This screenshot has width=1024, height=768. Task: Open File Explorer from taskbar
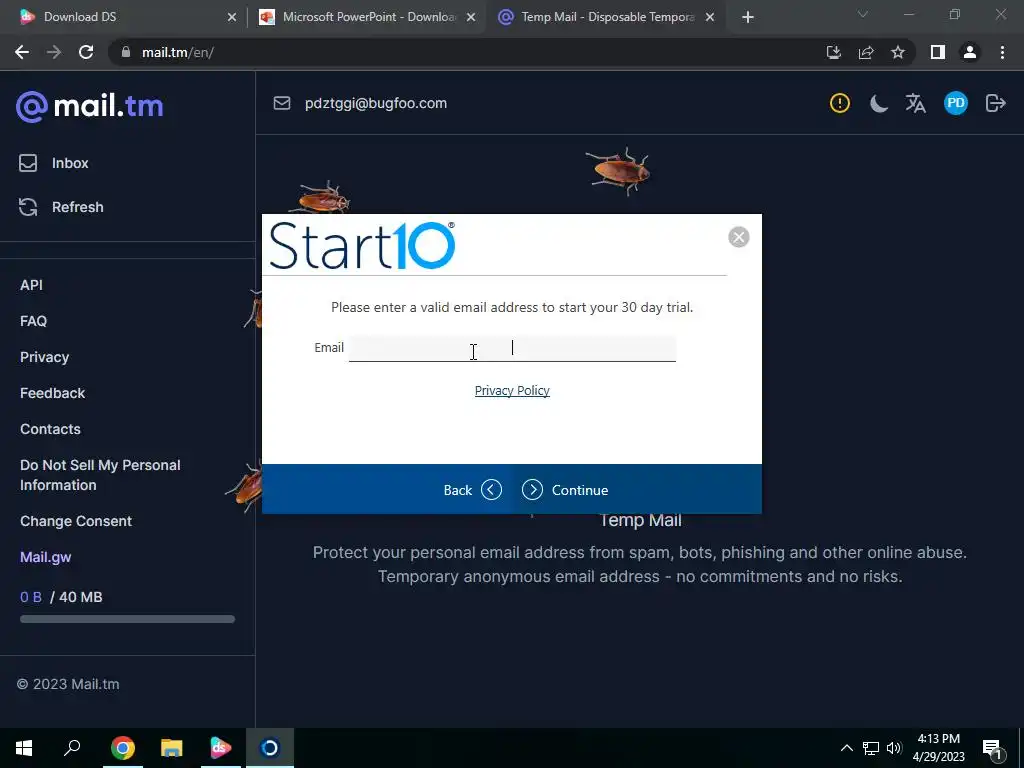[x=172, y=748]
